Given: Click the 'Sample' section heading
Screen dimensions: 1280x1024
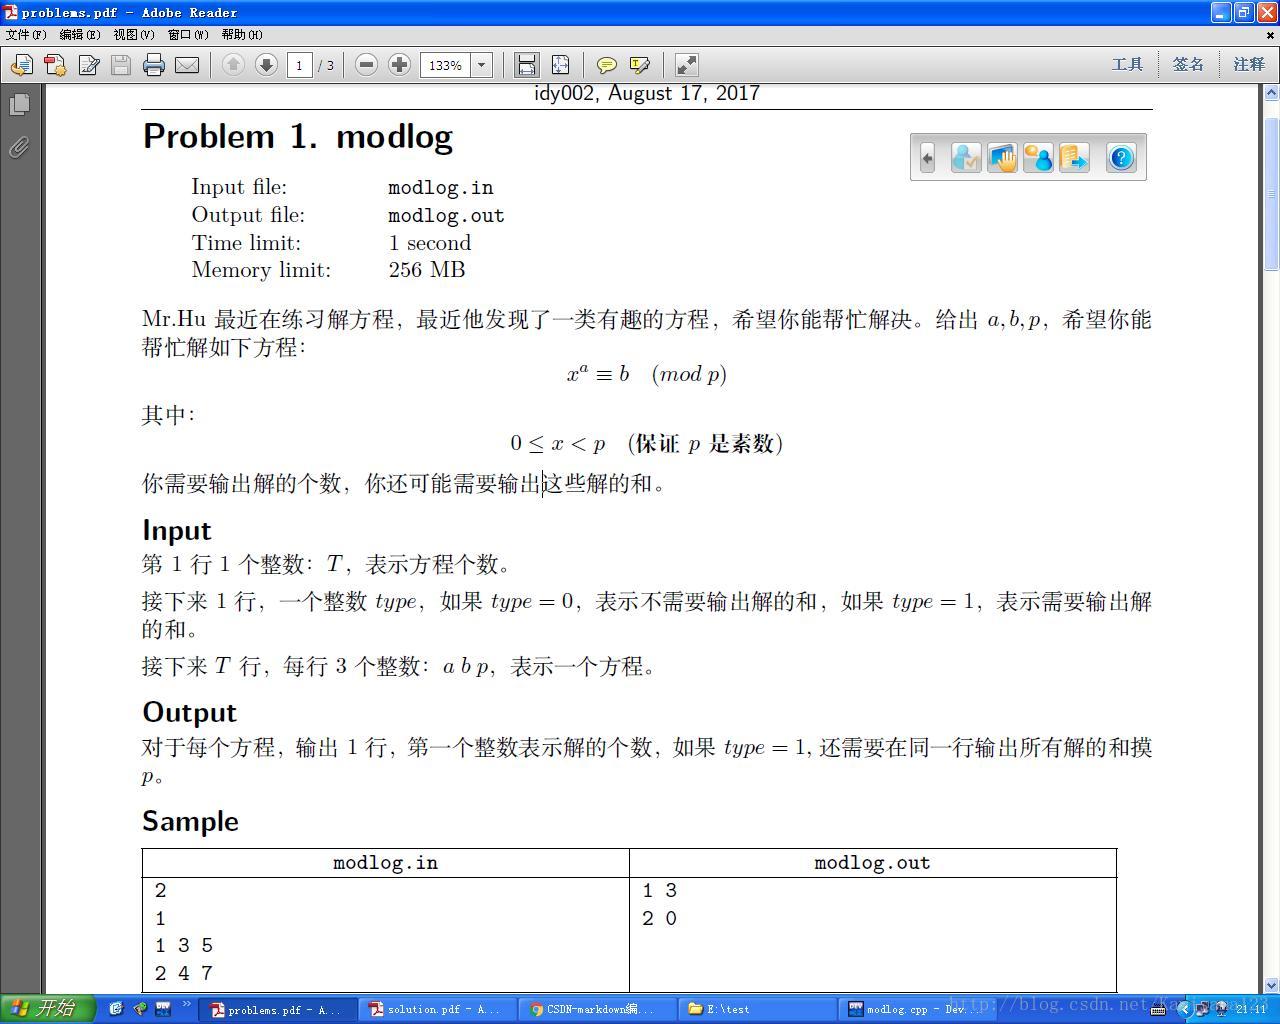Looking at the screenshot, I should (190, 822).
